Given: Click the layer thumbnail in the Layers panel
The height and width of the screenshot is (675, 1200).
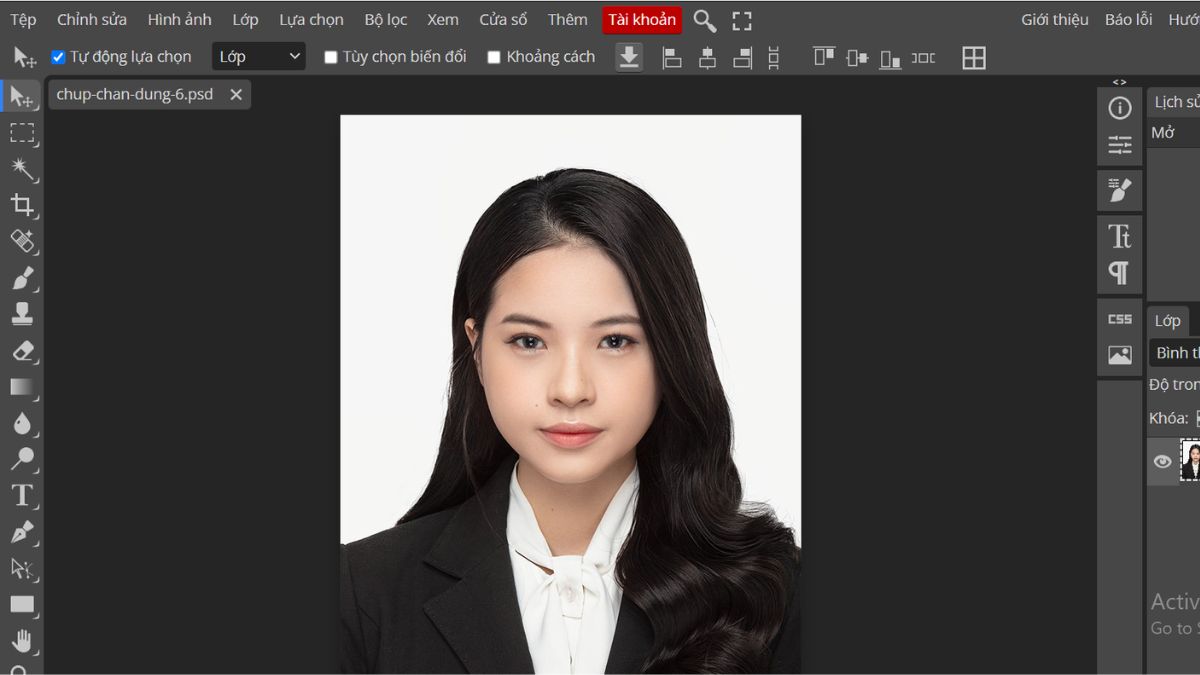Looking at the screenshot, I should tap(1192, 461).
